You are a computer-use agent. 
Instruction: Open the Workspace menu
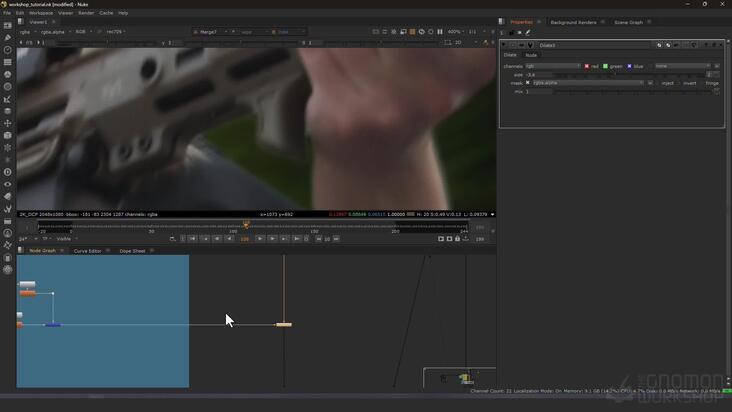click(41, 13)
